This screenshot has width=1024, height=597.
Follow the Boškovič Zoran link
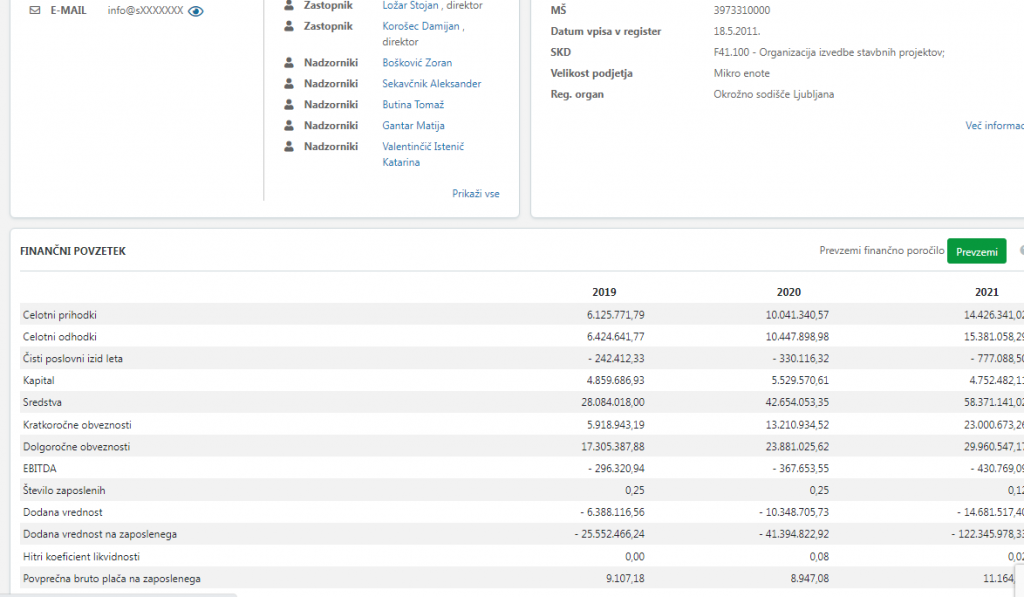point(417,63)
